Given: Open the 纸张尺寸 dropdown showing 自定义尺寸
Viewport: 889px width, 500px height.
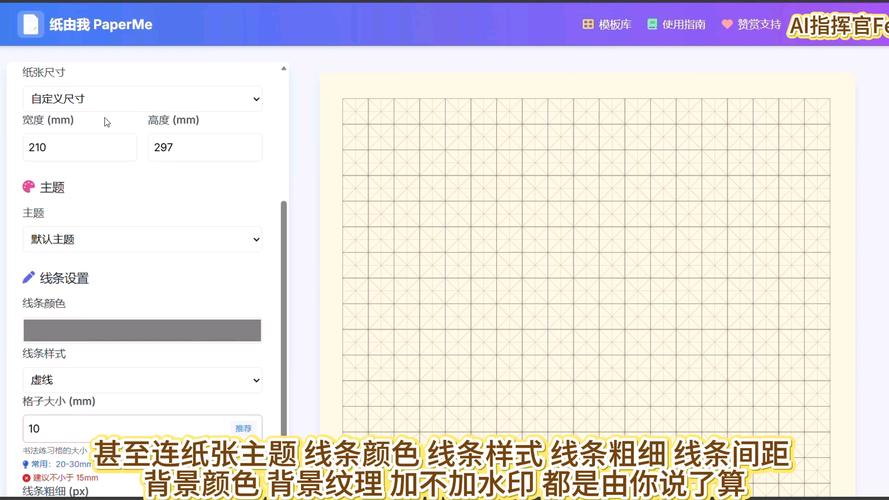Looking at the screenshot, I should [142, 99].
